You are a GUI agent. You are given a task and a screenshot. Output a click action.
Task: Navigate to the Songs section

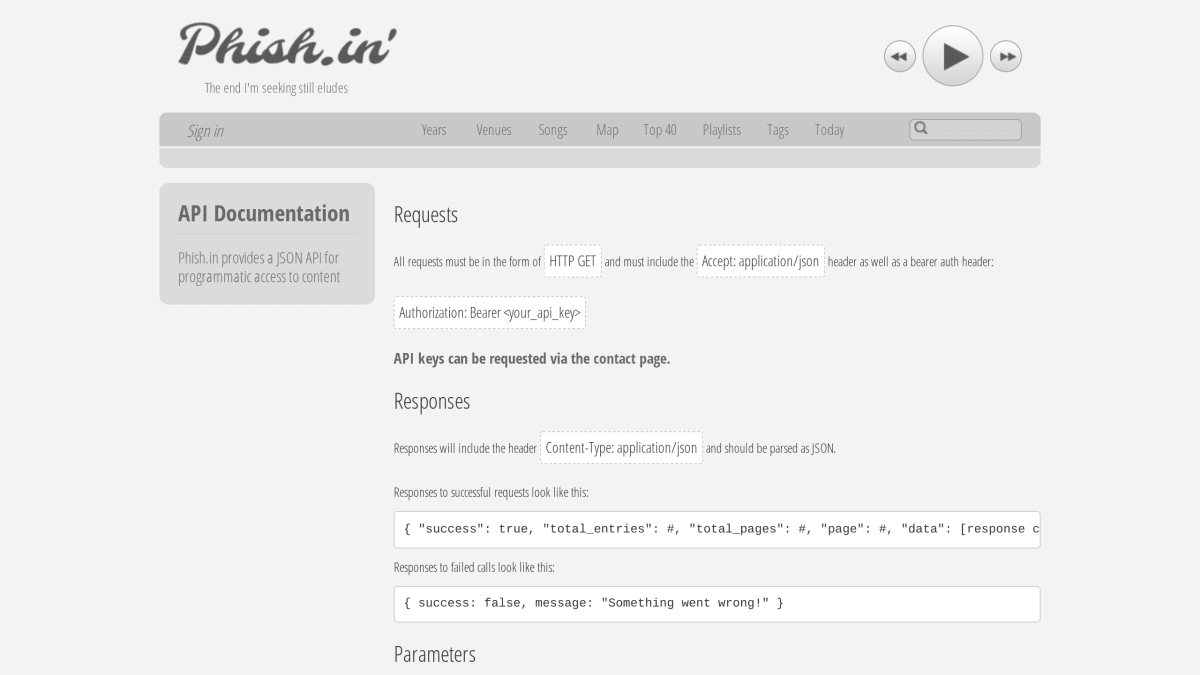[x=553, y=130]
